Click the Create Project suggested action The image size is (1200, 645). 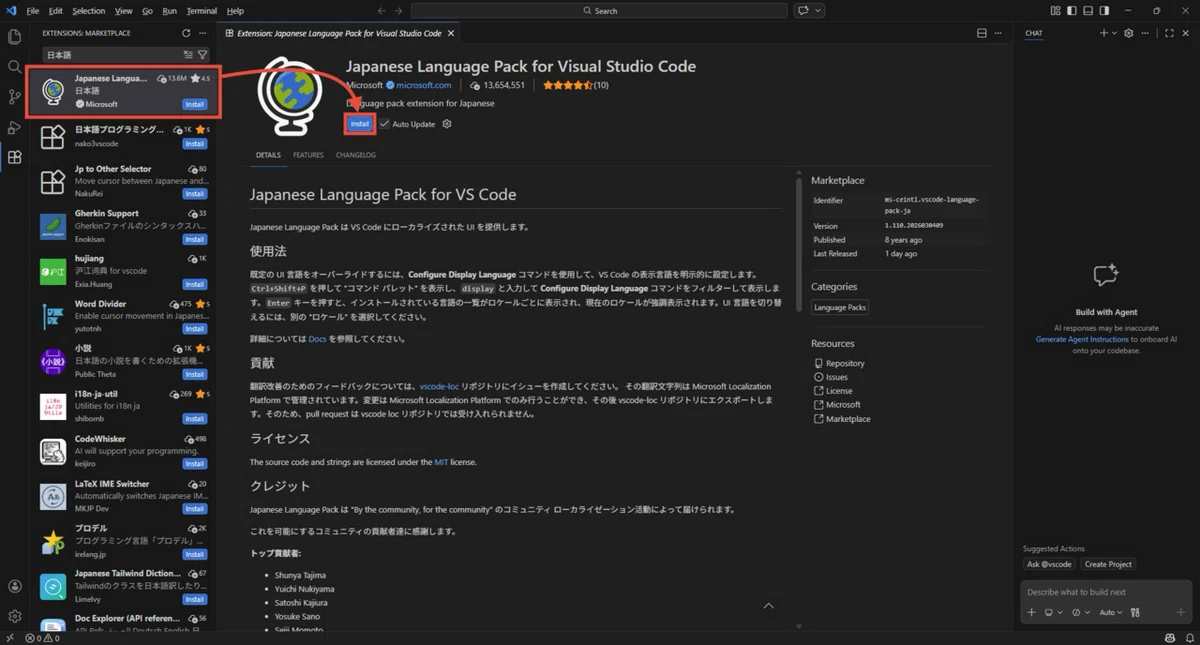(1108, 564)
